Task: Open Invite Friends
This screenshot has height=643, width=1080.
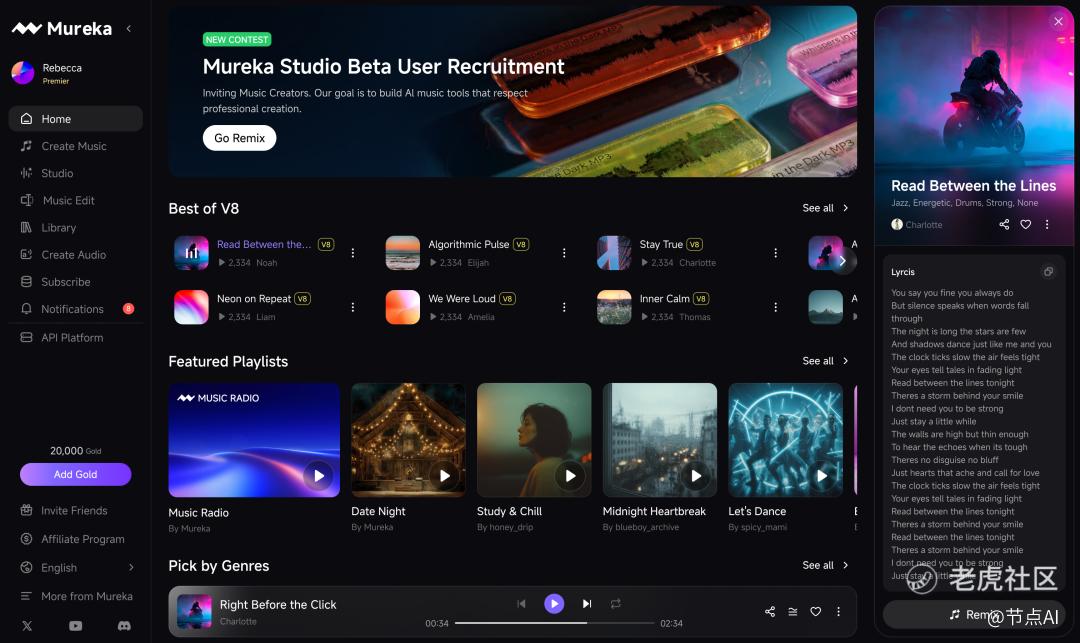Action: (76, 510)
